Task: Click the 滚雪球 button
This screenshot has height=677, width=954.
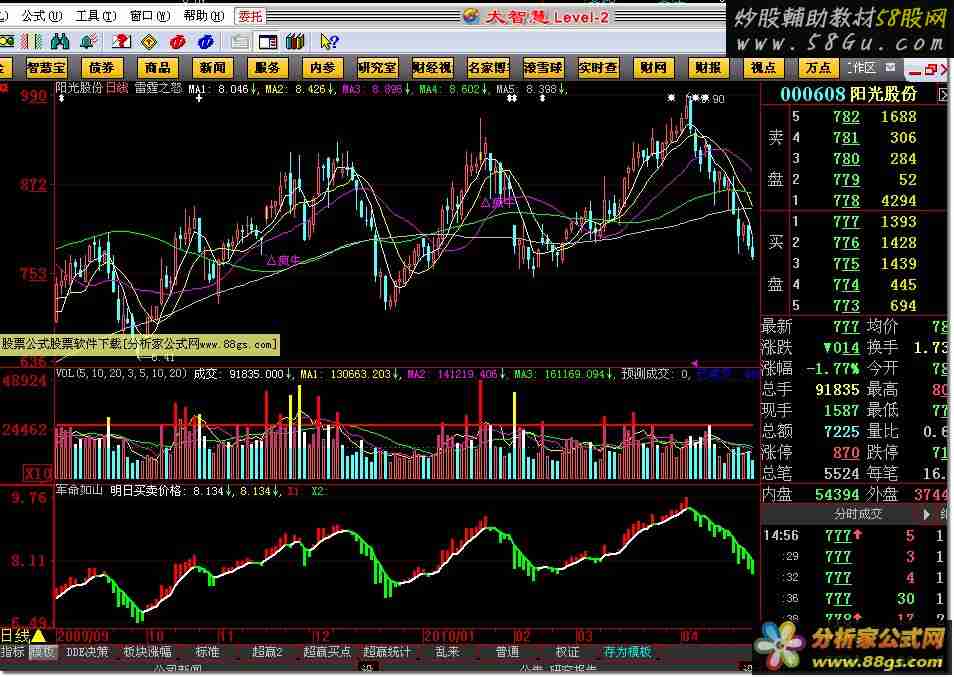Action: point(543,68)
